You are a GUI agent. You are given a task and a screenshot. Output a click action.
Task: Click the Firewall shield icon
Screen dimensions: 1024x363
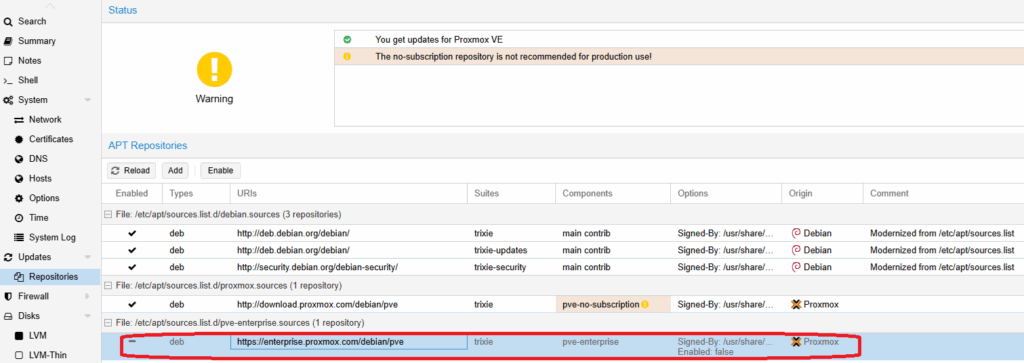coord(8,296)
